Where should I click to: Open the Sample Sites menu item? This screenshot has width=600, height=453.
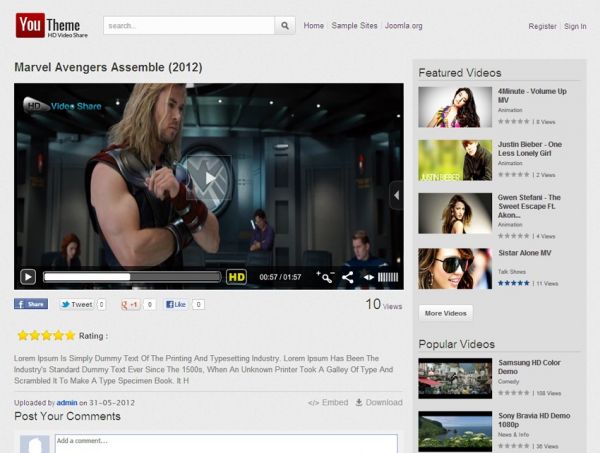354,26
